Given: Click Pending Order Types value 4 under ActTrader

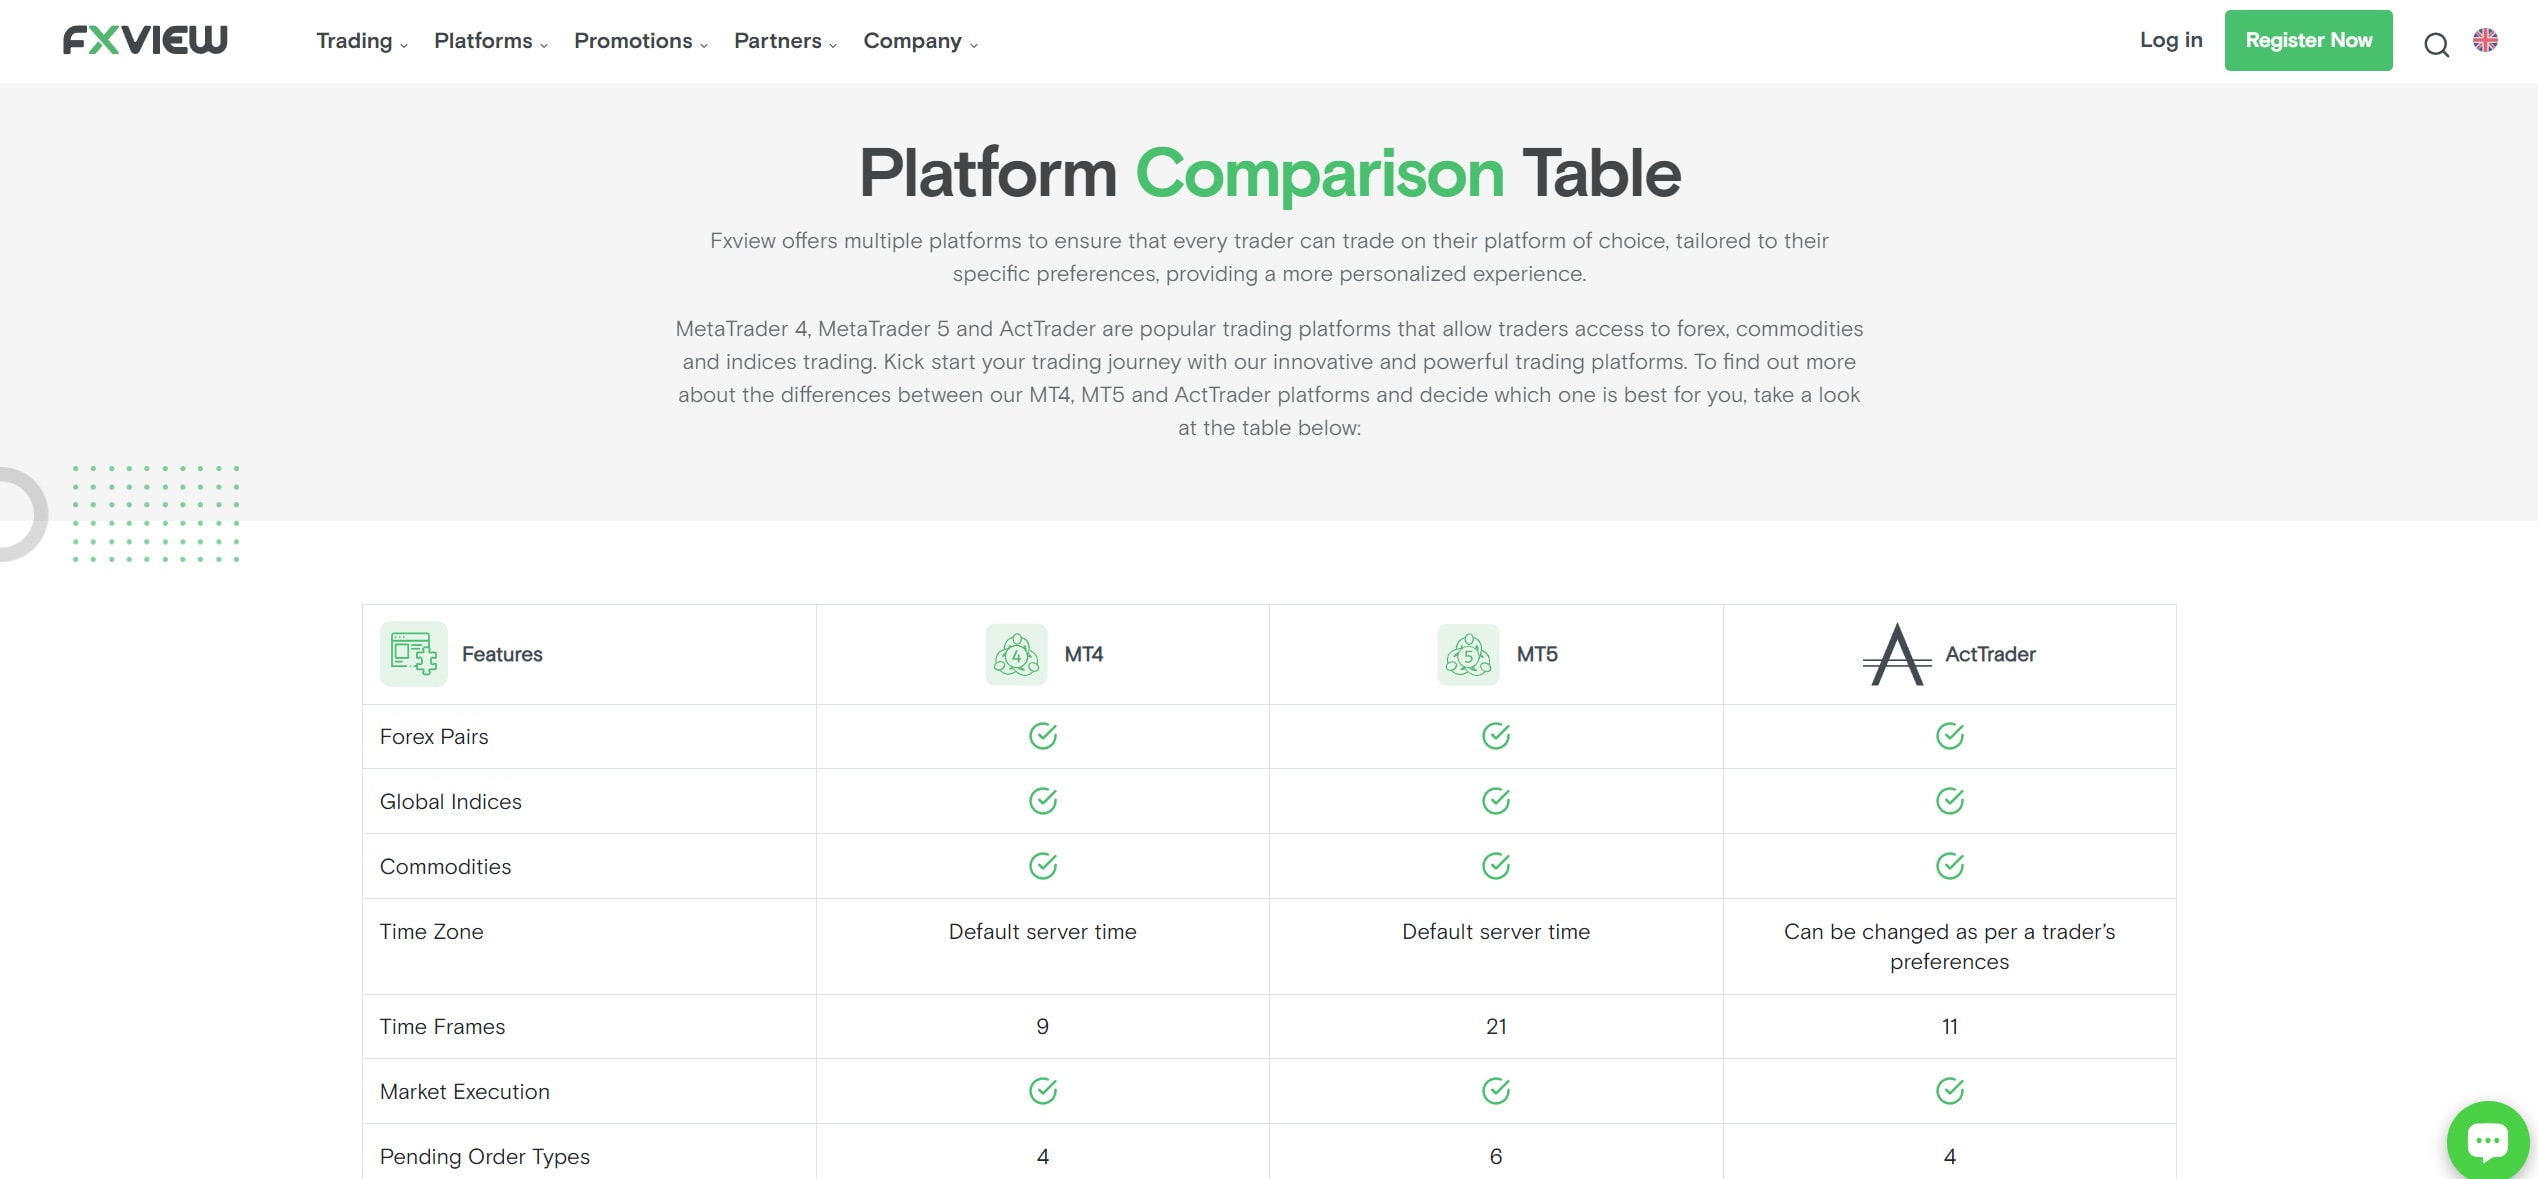Looking at the screenshot, I should point(1949,1157).
